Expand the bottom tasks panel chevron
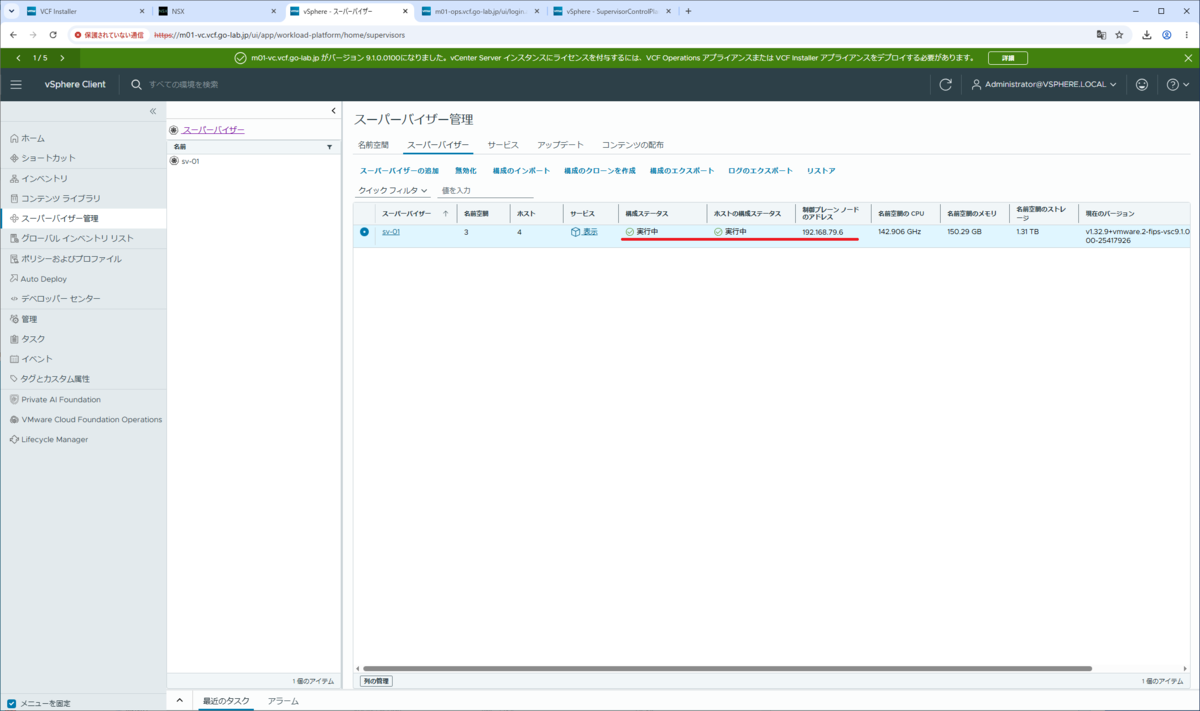This screenshot has height=711, width=1200. point(180,701)
